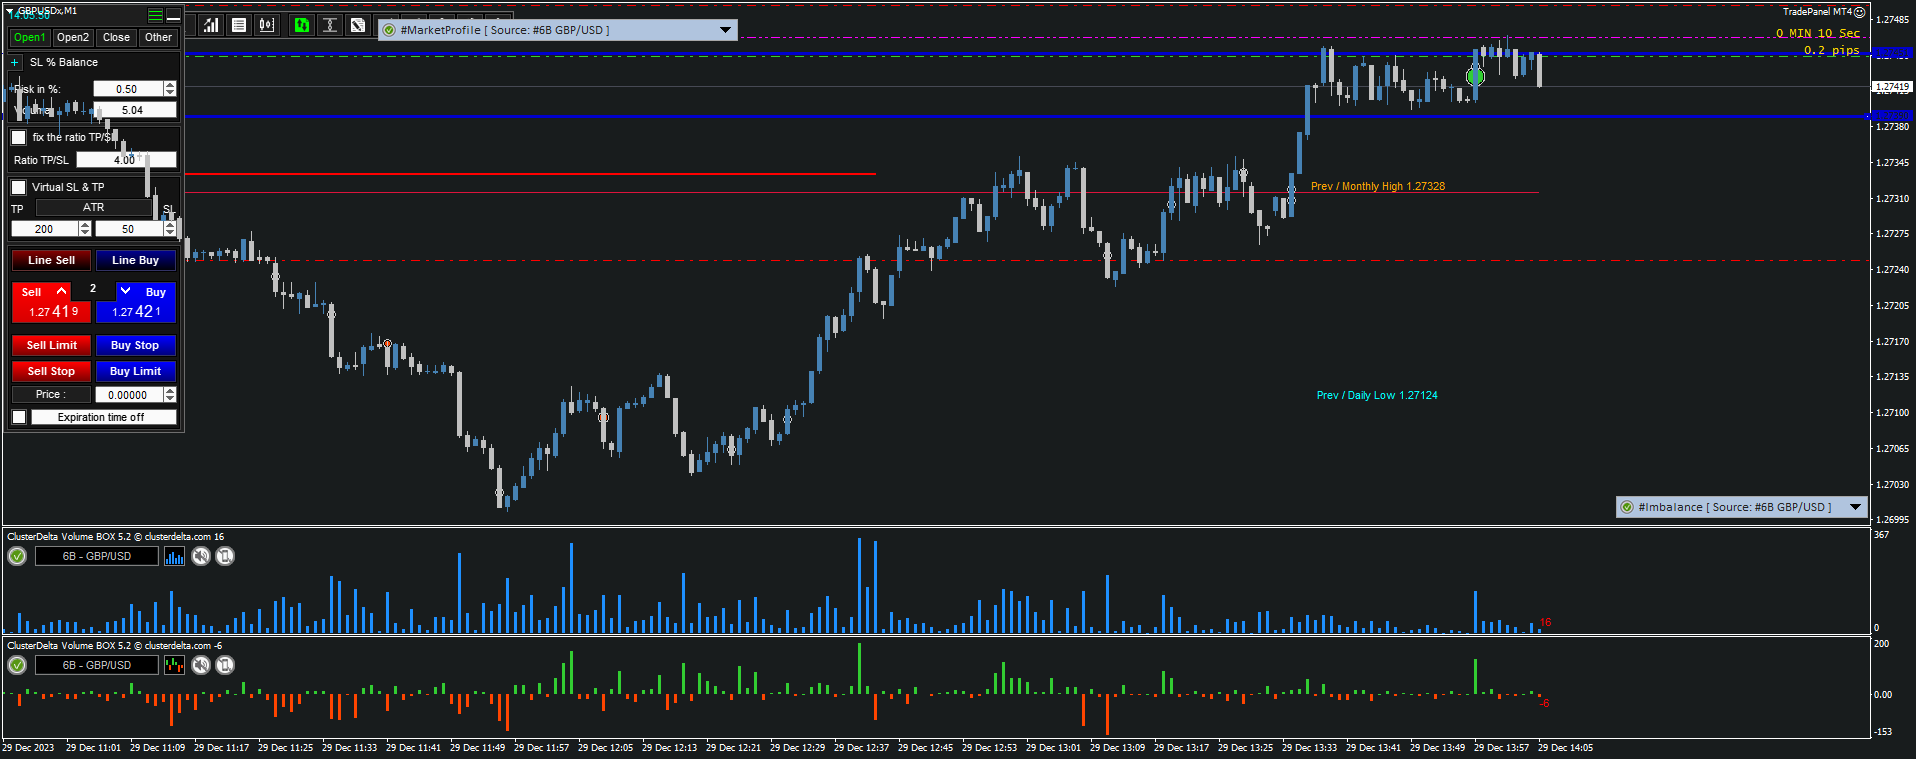Enable the fix the ratio TP/SL checkbox
The width and height of the screenshot is (1916, 759).
click(19, 138)
